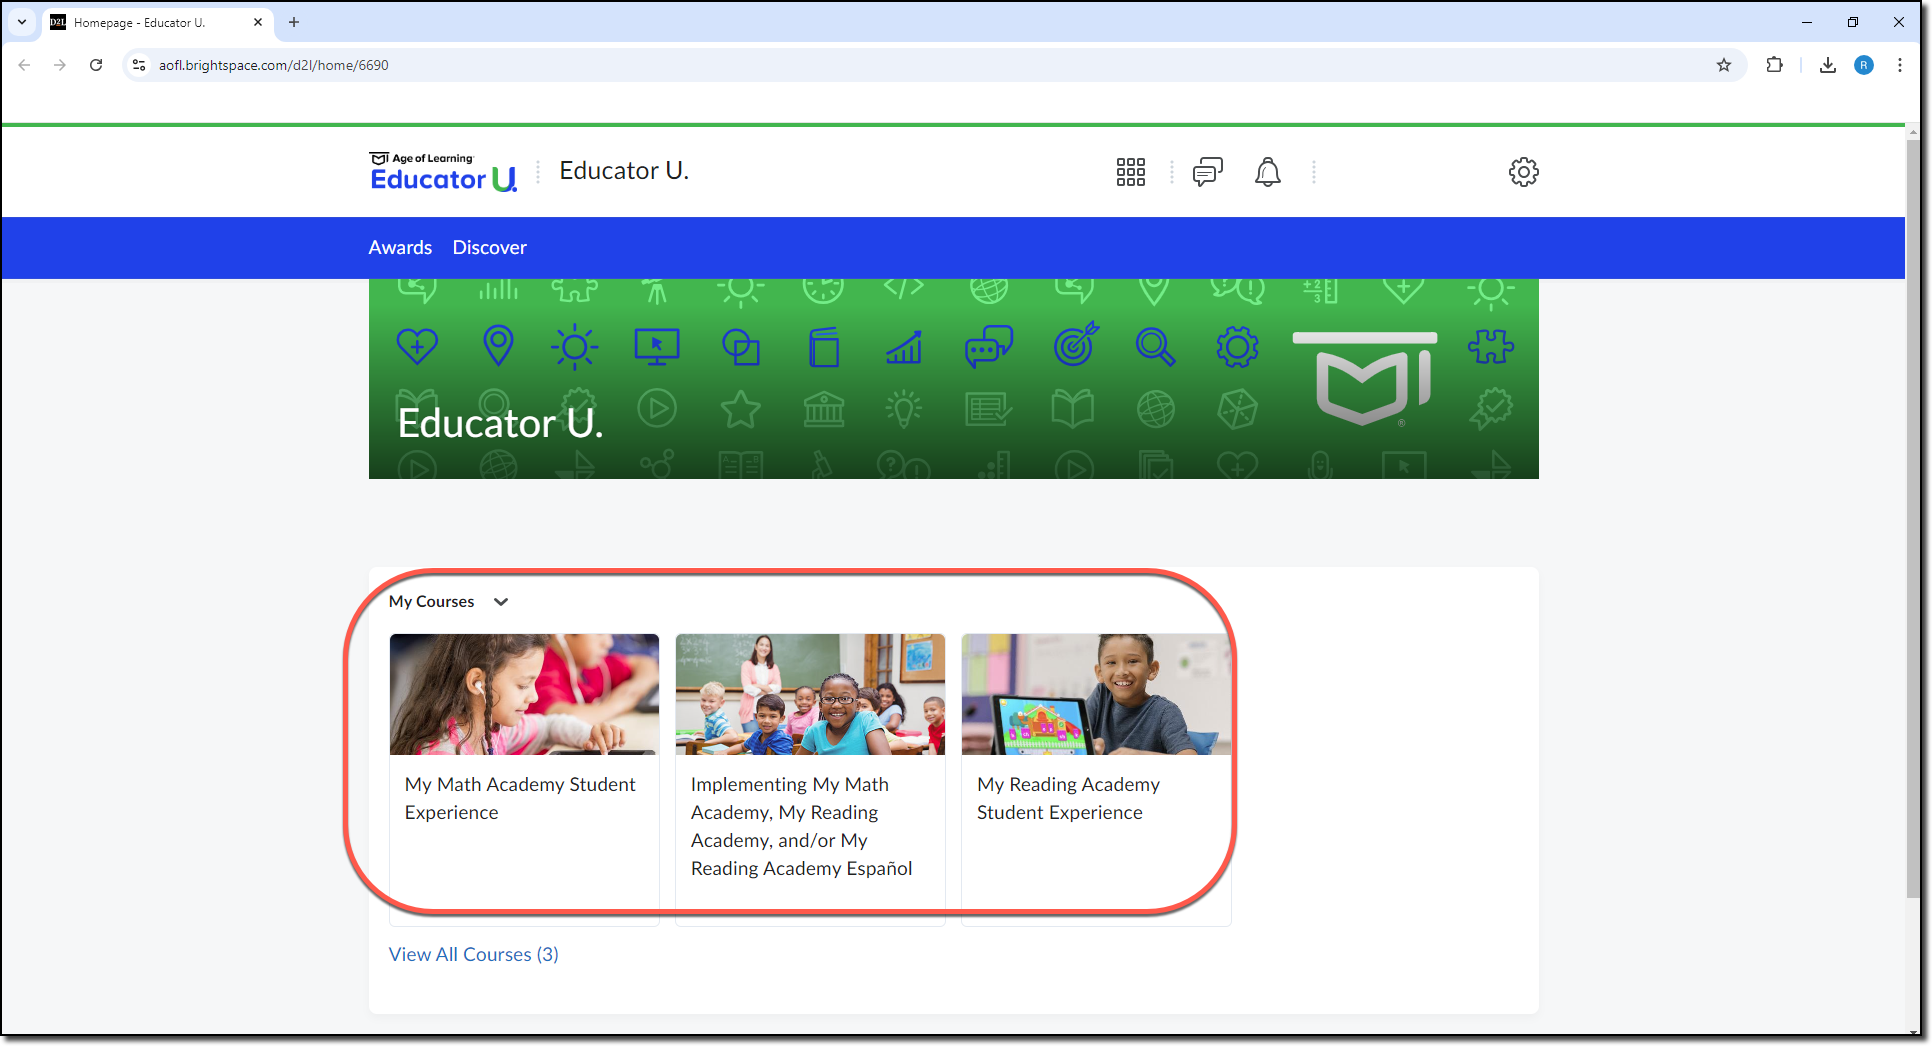Click the Implementing My Math Academy thumbnail

810,694
